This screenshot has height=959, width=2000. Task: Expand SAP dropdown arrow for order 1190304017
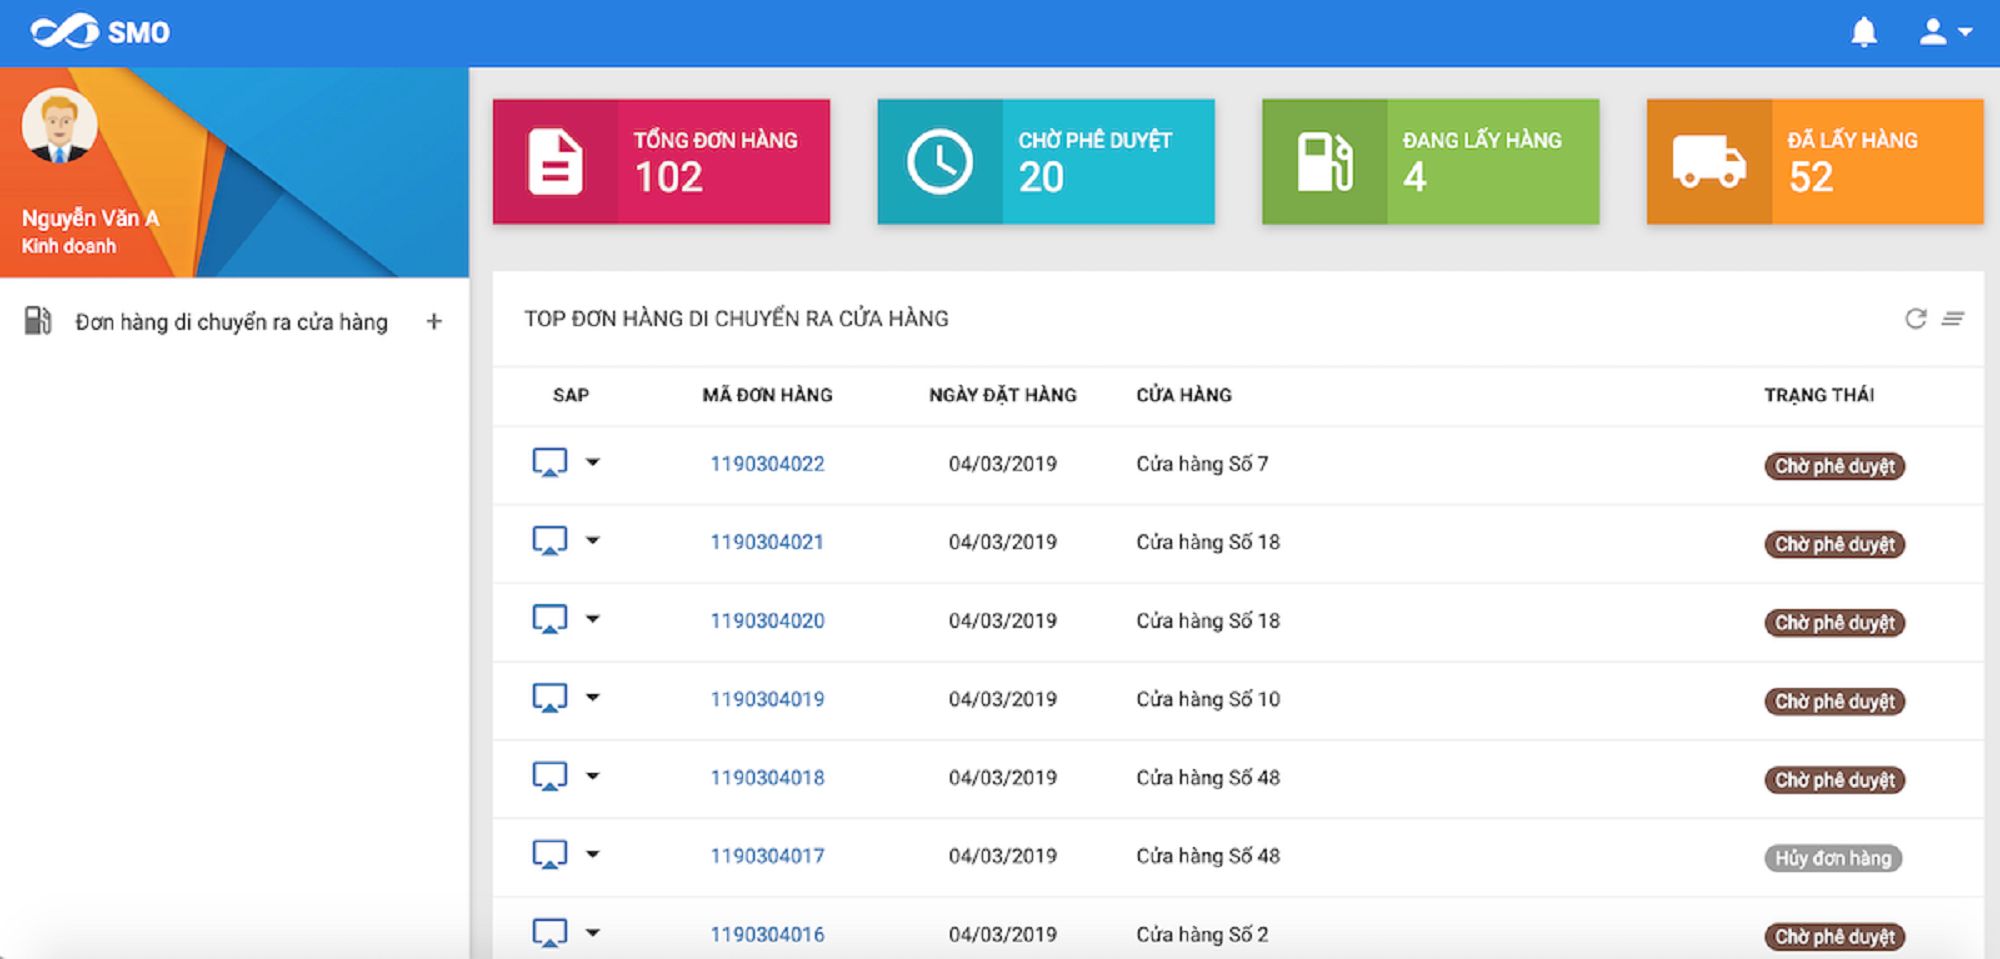click(x=593, y=854)
